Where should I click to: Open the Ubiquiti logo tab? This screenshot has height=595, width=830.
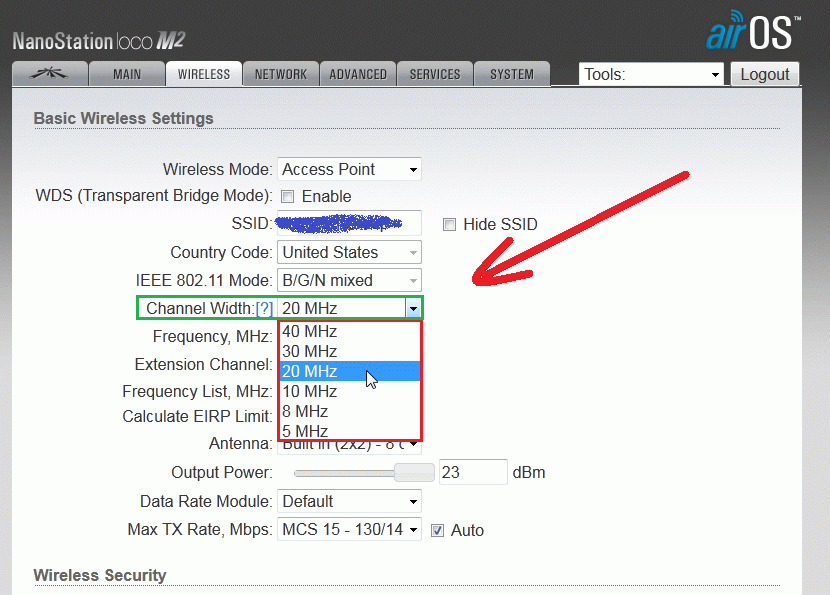pyautogui.click(x=50, y=74)
